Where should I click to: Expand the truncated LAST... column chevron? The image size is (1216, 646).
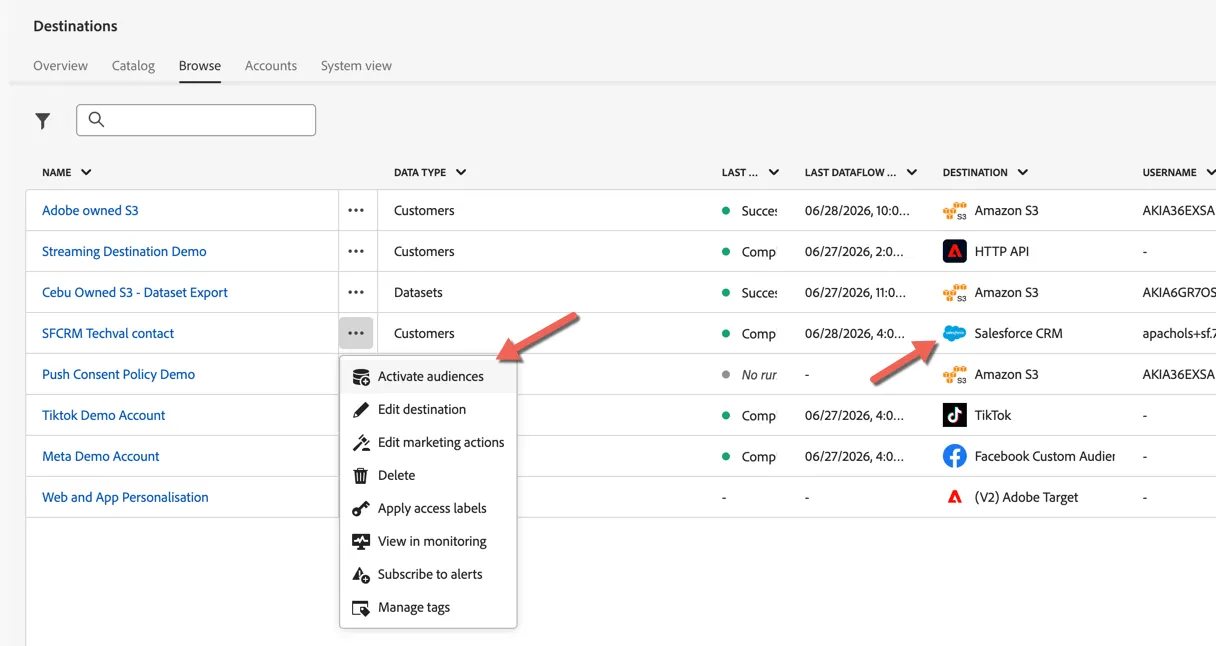coord(774,172)
